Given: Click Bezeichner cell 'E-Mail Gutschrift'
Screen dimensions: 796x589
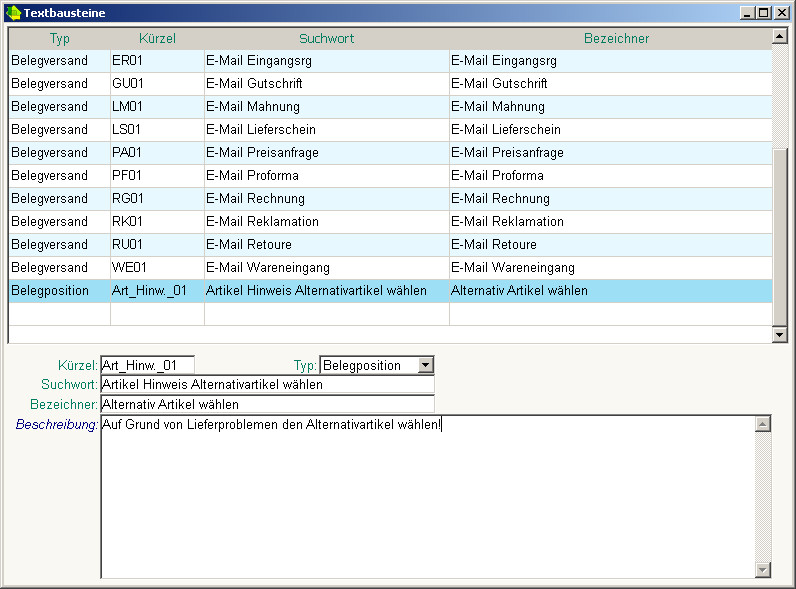Looking at the screenshot, I should pyautogui.click(x=611, y=83).
